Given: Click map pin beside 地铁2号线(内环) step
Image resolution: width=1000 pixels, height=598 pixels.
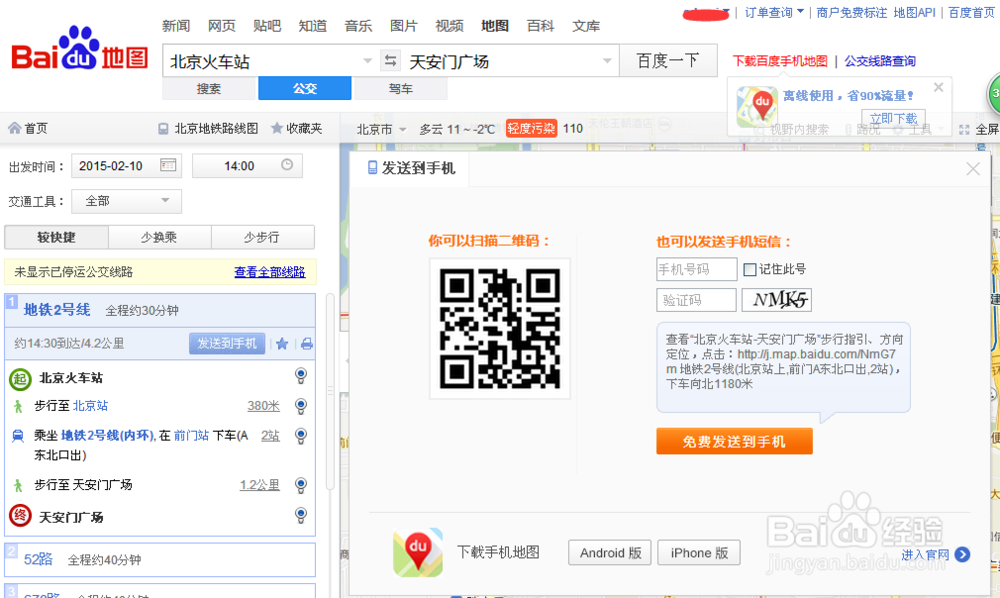Looking at the screenshot, I should pyautogui.click(x=301, y=435).
